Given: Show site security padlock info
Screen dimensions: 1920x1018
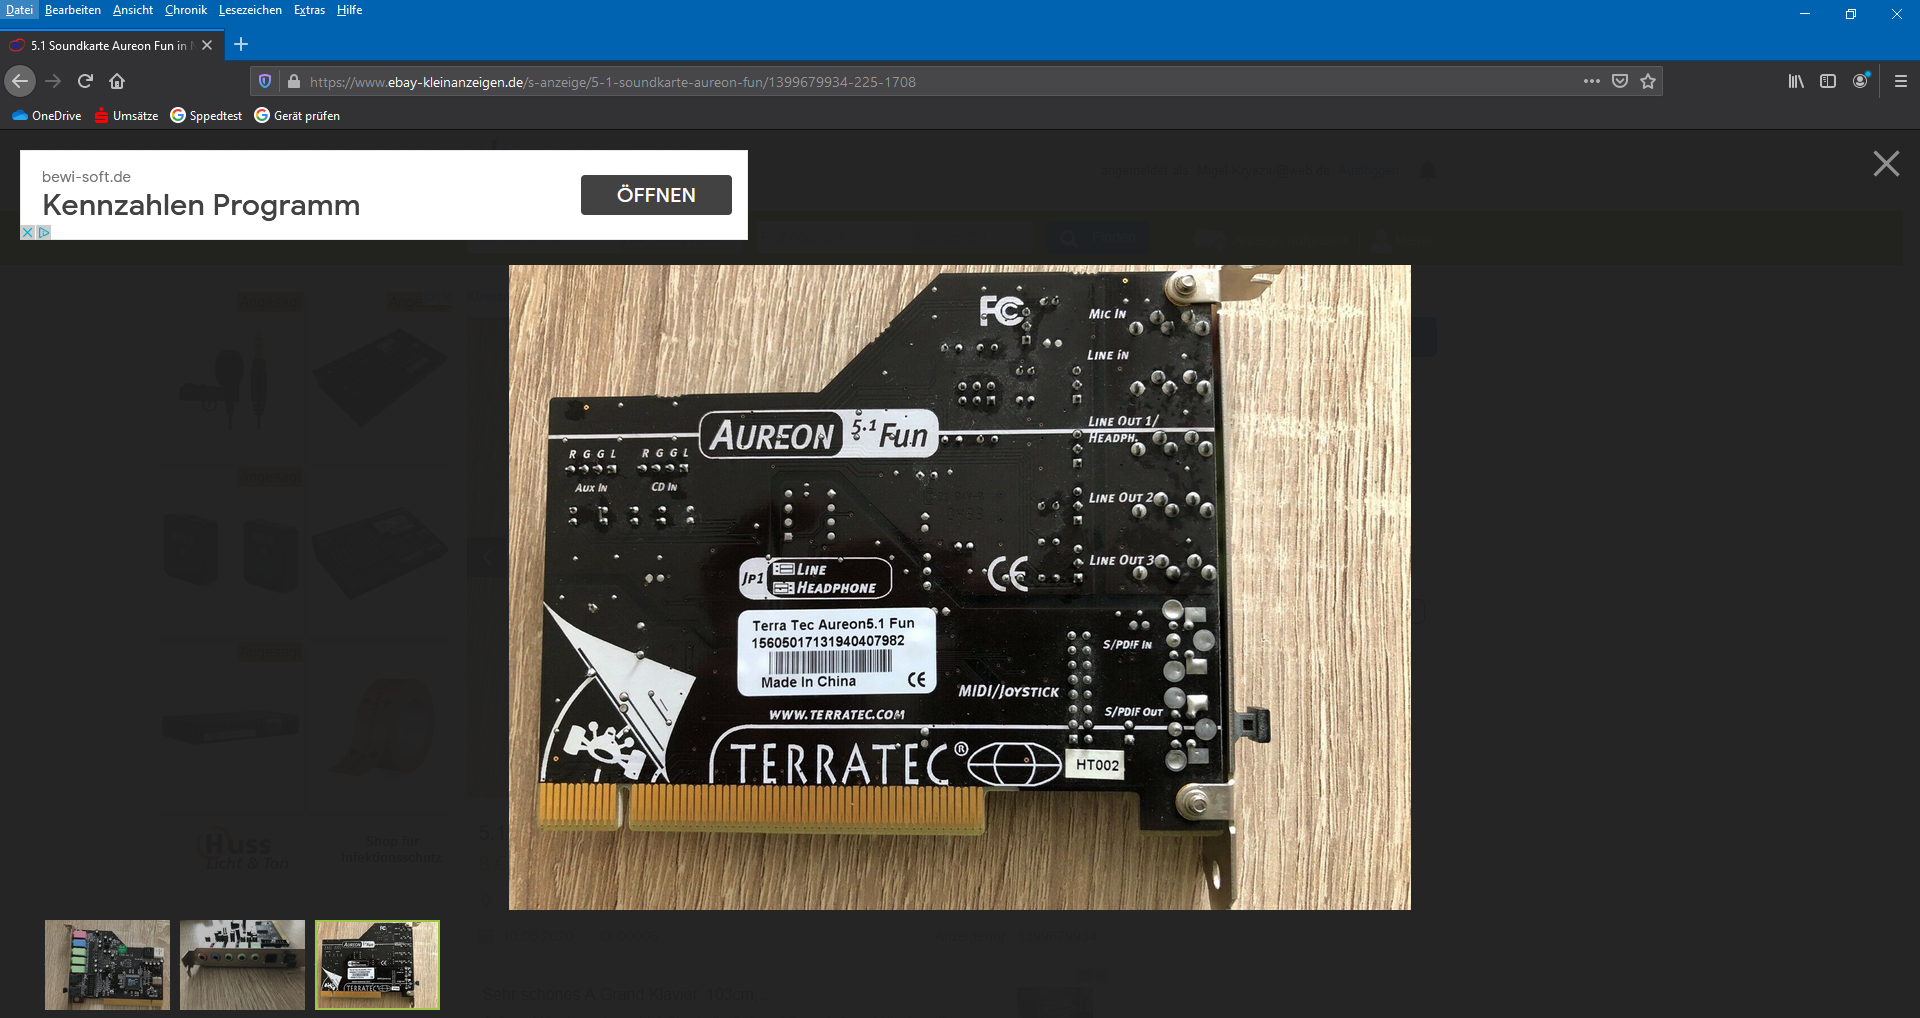Looking at the screenshot, I should (293, 81).
